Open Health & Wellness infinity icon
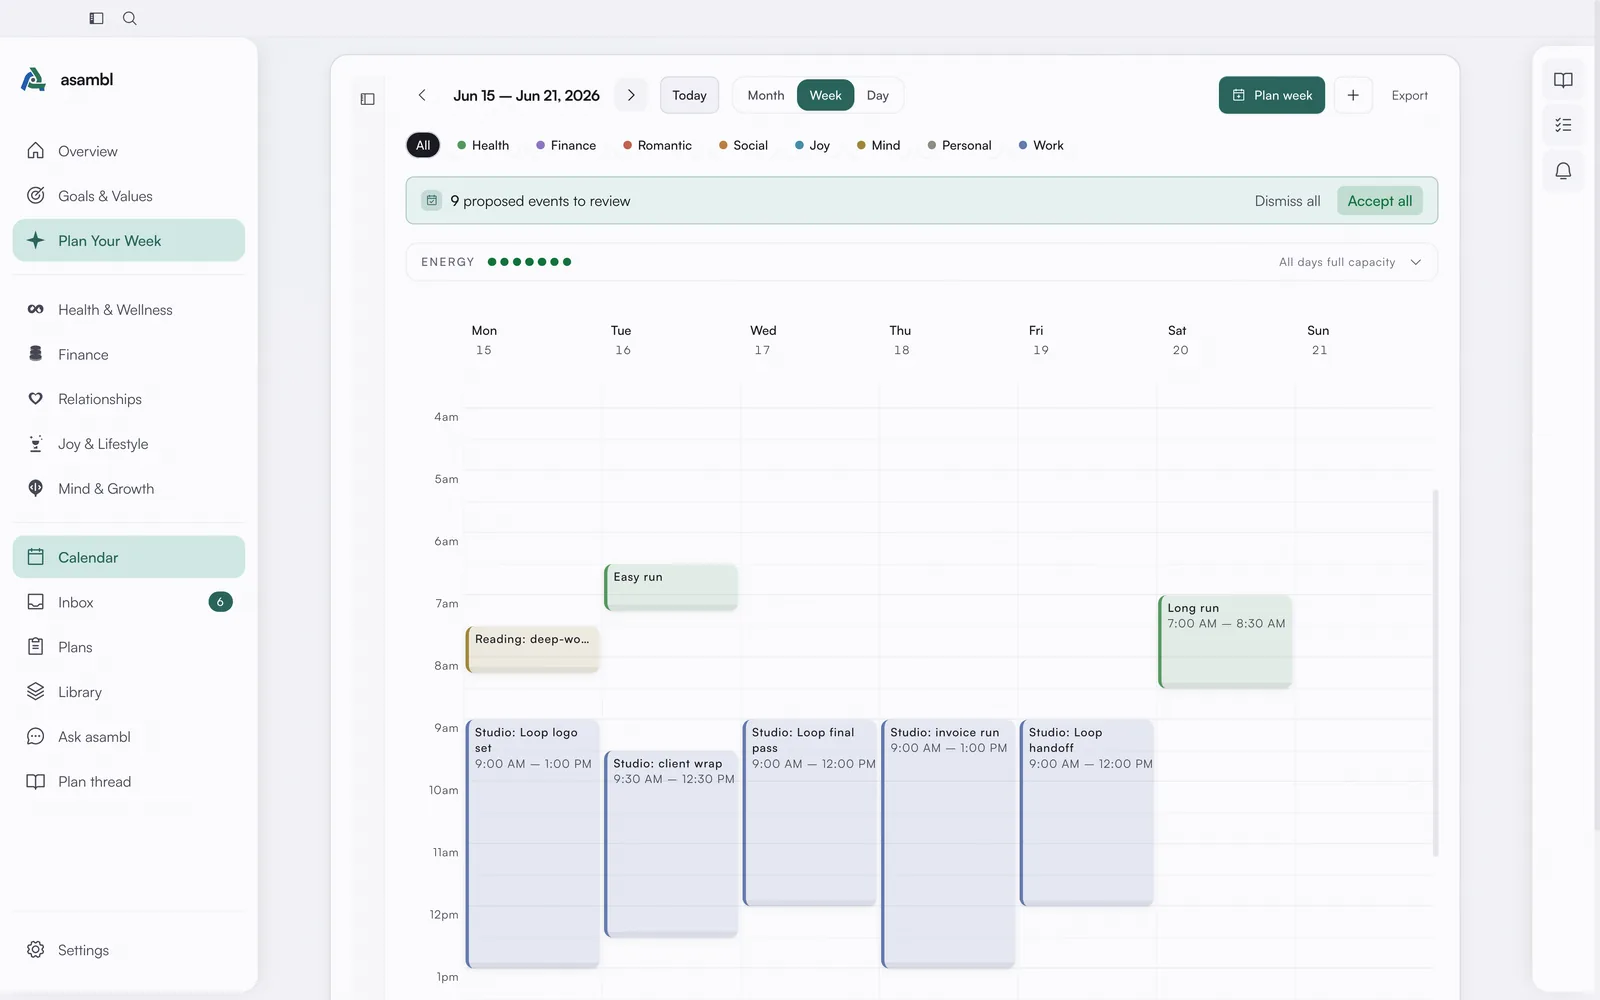The height and width of the screenshot is (1000, 1600). click(36, 310)
